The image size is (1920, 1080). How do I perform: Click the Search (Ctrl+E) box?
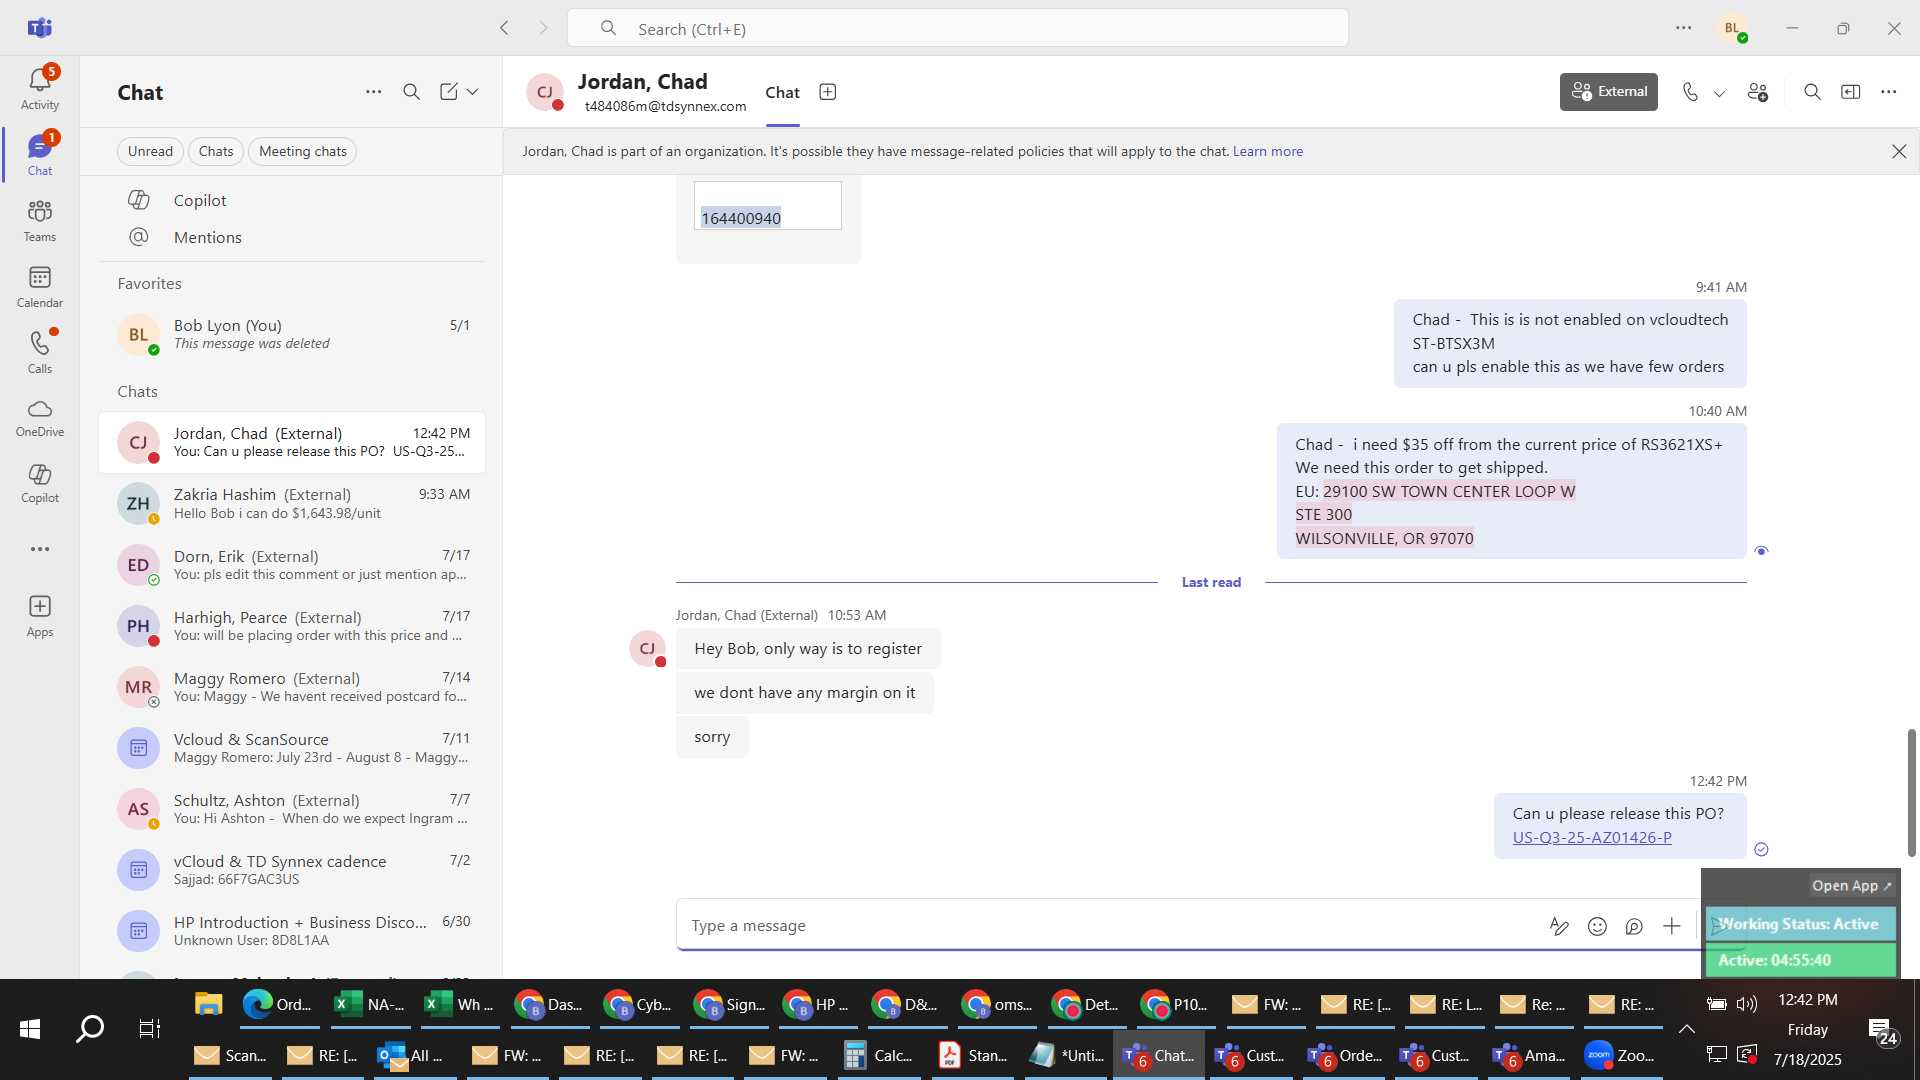coord(957,28)
